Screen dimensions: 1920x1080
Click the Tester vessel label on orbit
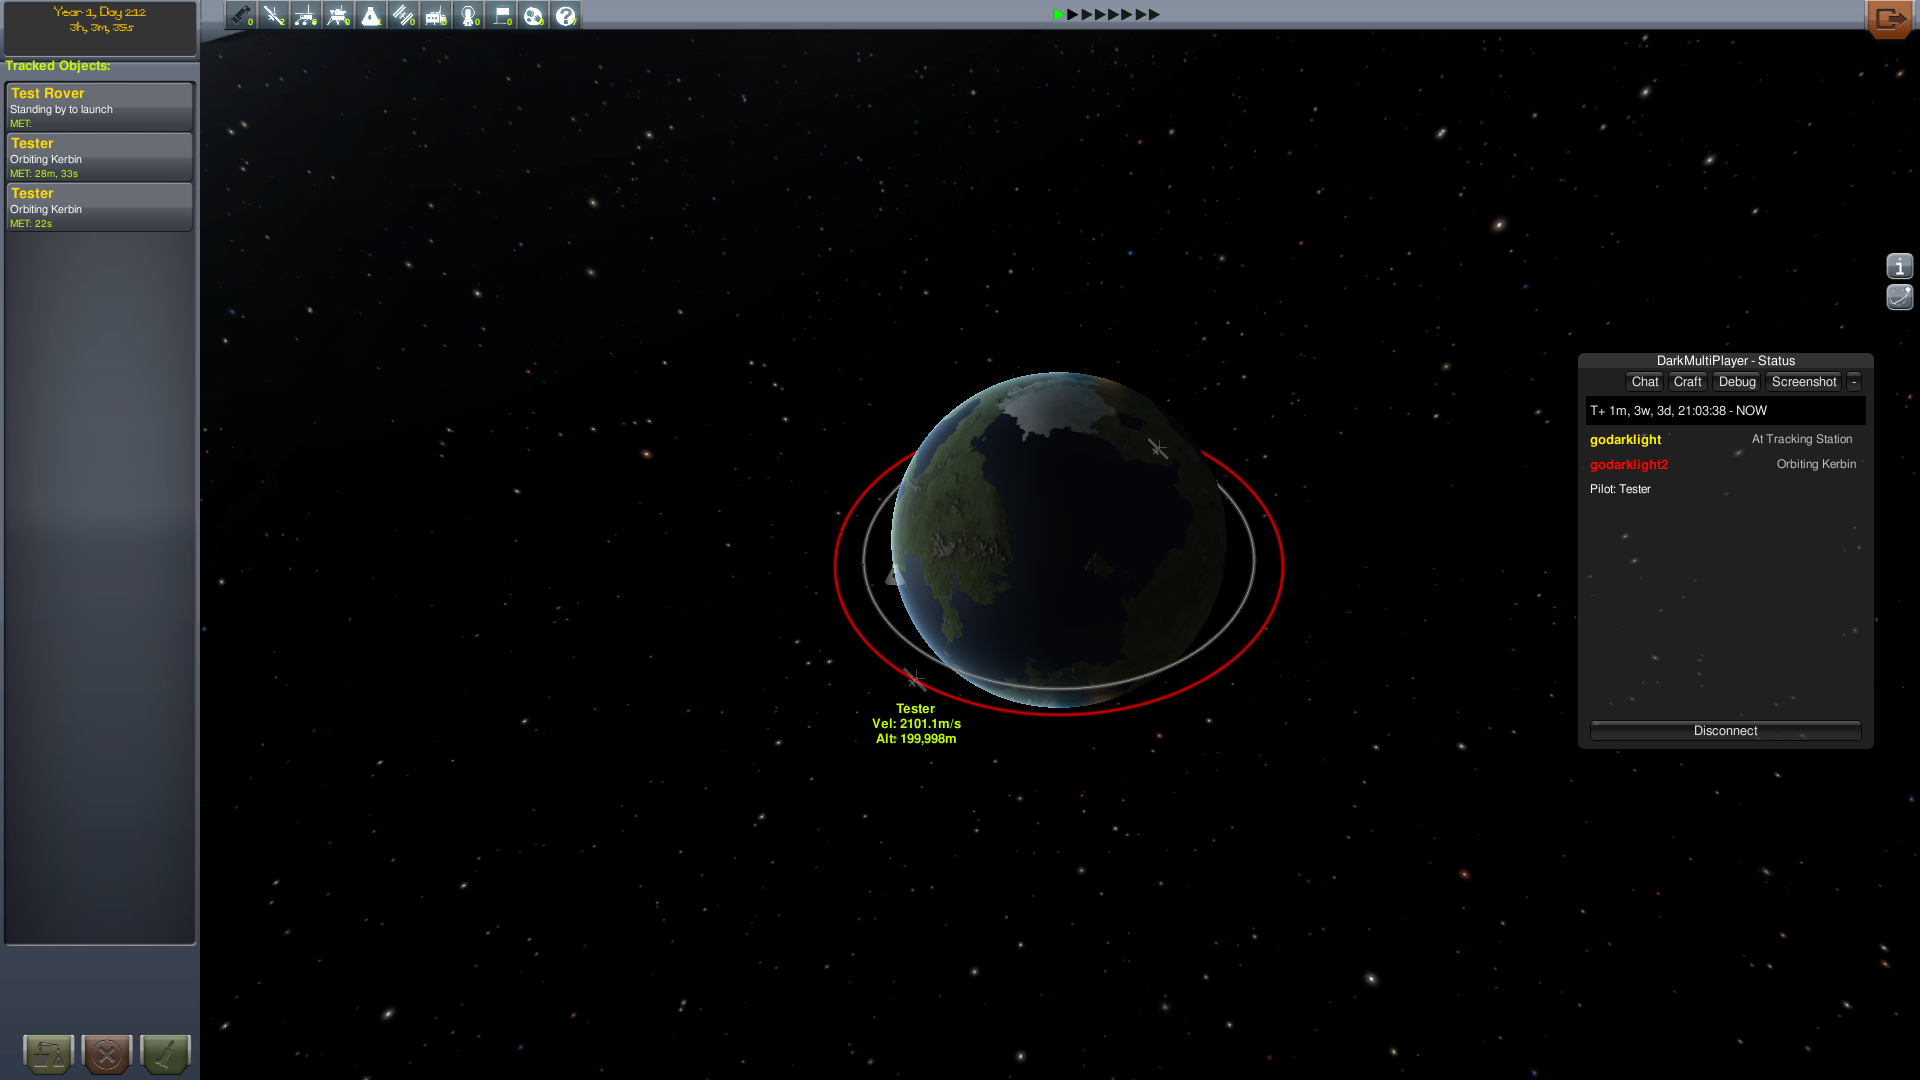pos(915,708)
